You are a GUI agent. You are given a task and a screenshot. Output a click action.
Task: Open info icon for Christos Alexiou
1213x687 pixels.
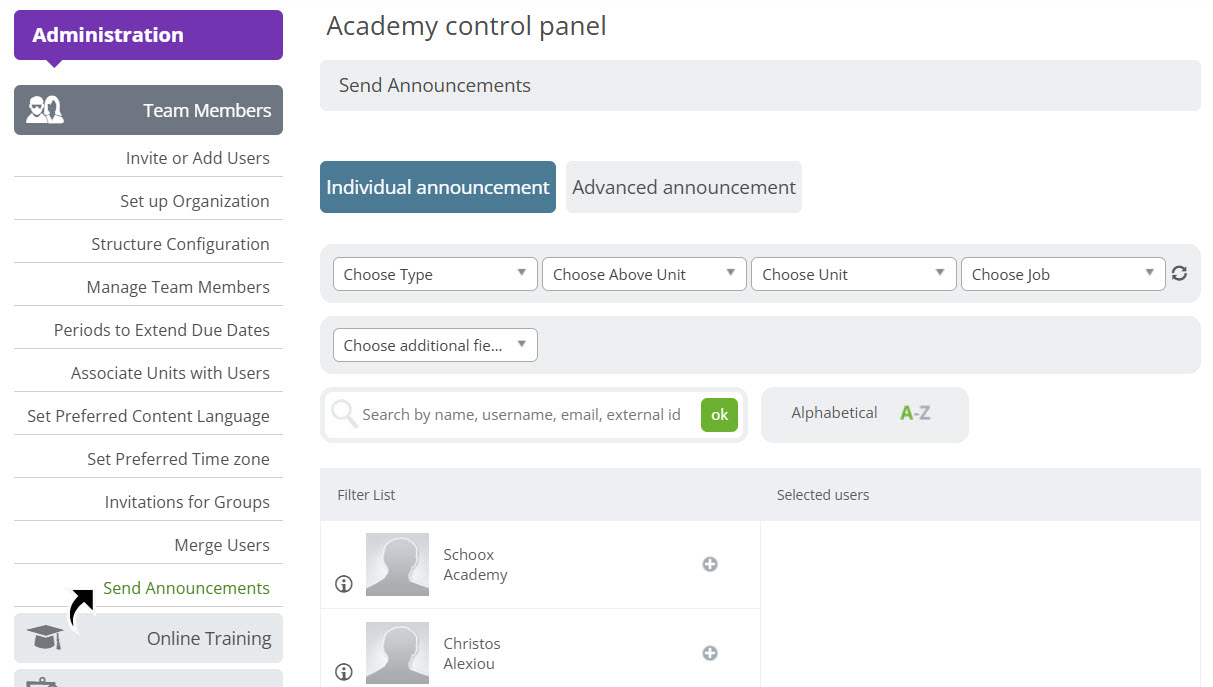pyautogui.click(x=344, y=672)
